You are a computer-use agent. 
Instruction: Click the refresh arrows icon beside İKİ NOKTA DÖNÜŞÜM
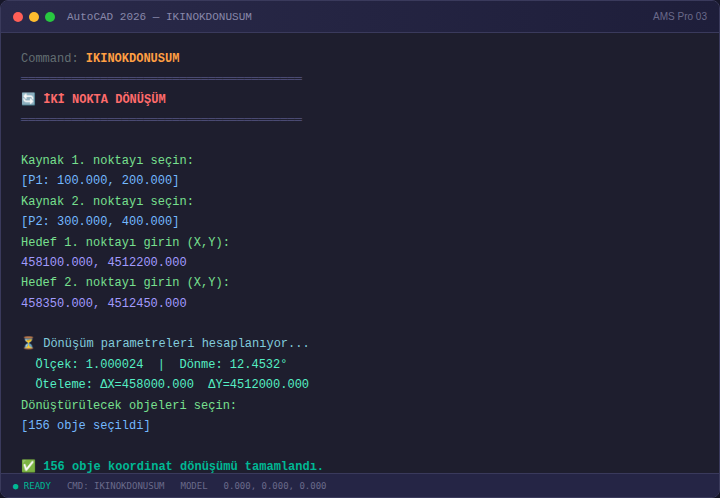(x=28, y=99)
